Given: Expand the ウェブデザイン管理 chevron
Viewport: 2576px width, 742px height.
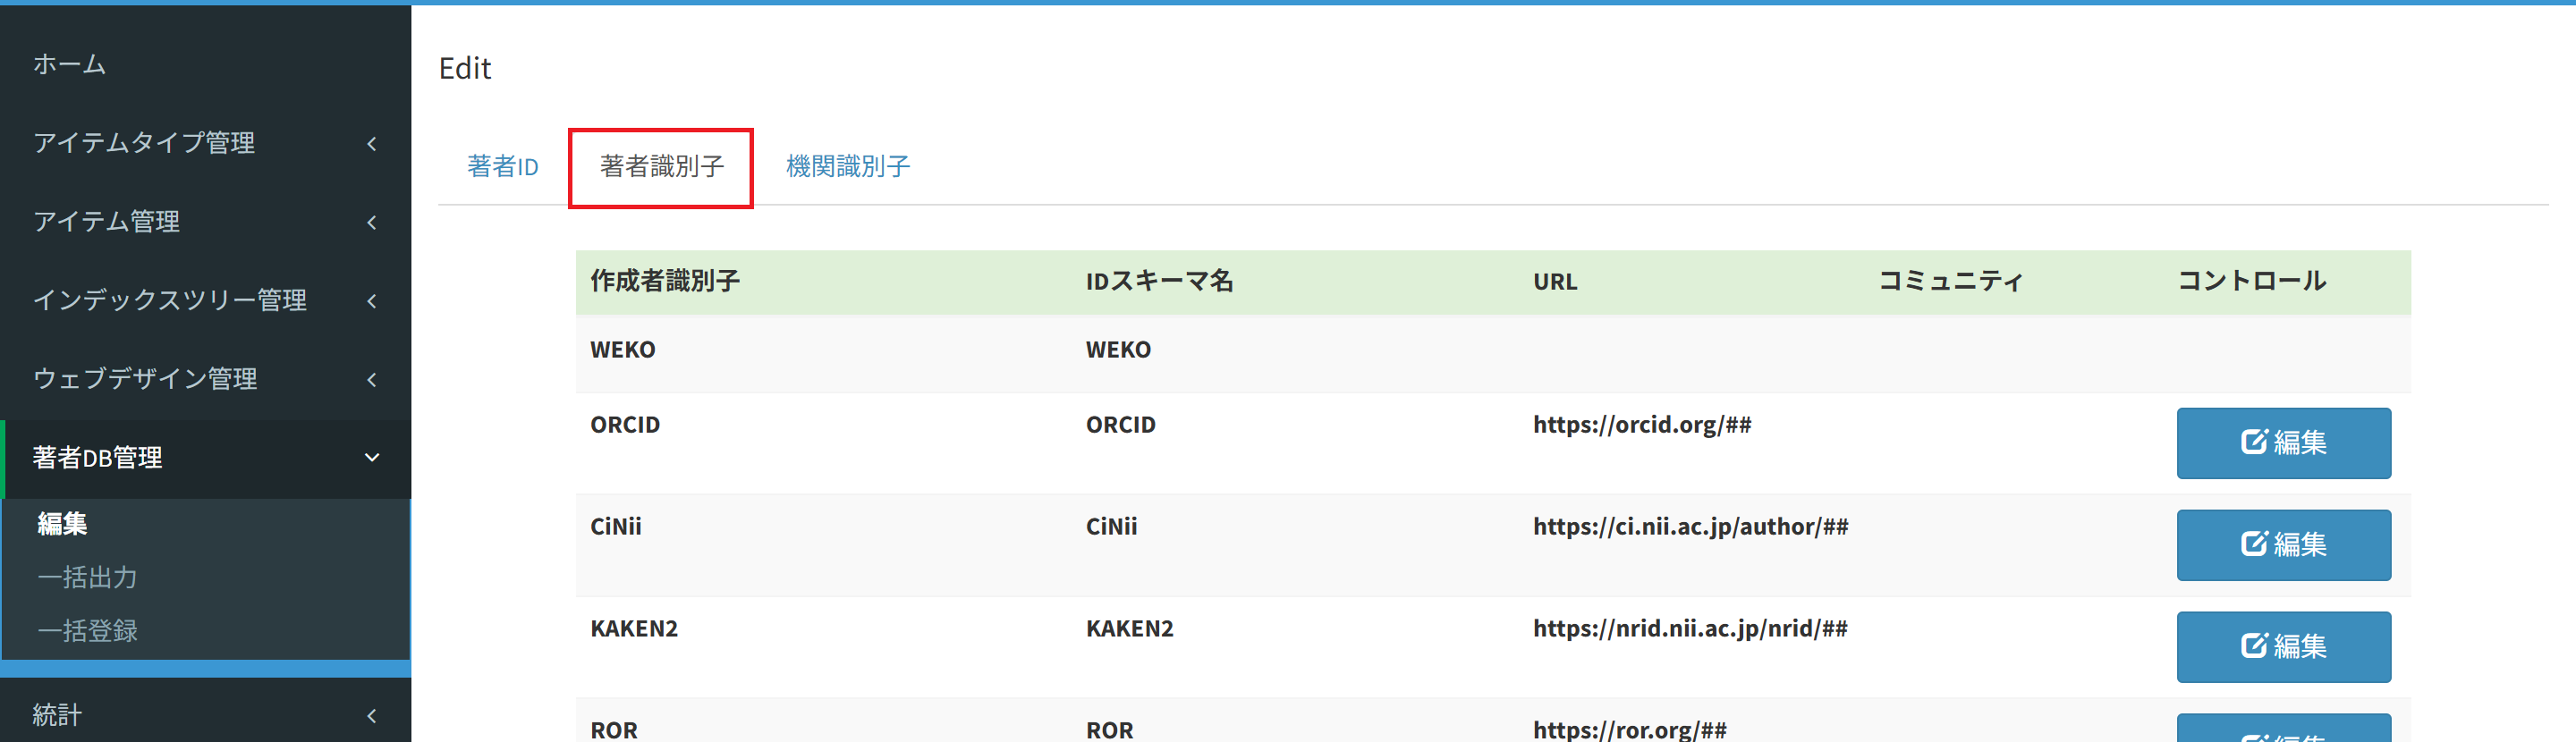Looking at the screenshot, I should [x=372, y=380].
